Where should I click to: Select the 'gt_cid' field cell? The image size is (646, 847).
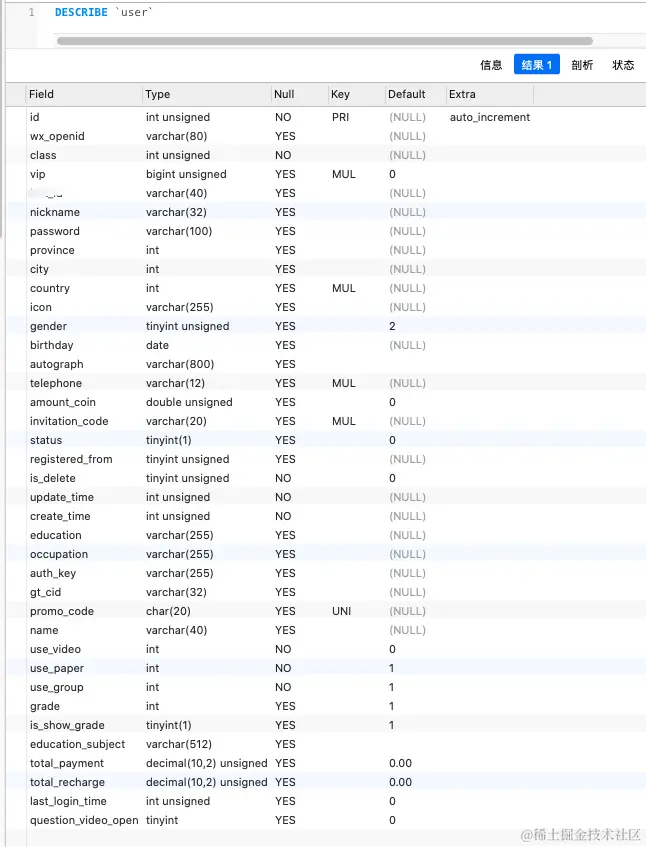tap(45, 592)
